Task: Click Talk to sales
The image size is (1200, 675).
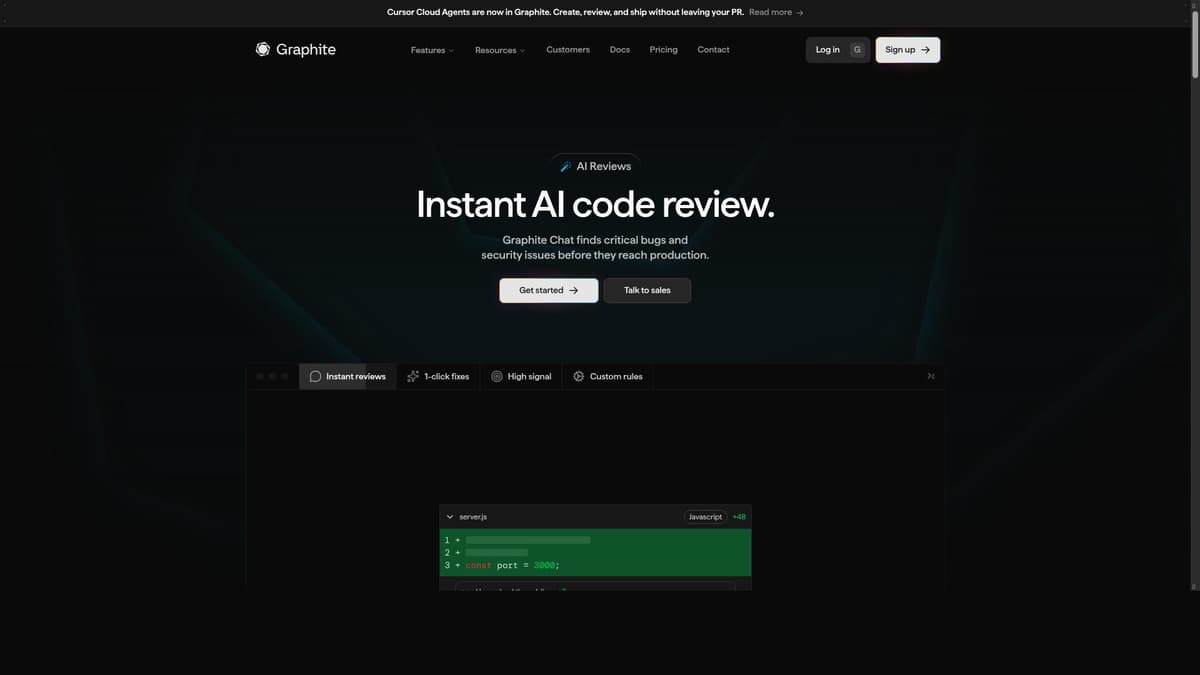Action: (647, 290)
